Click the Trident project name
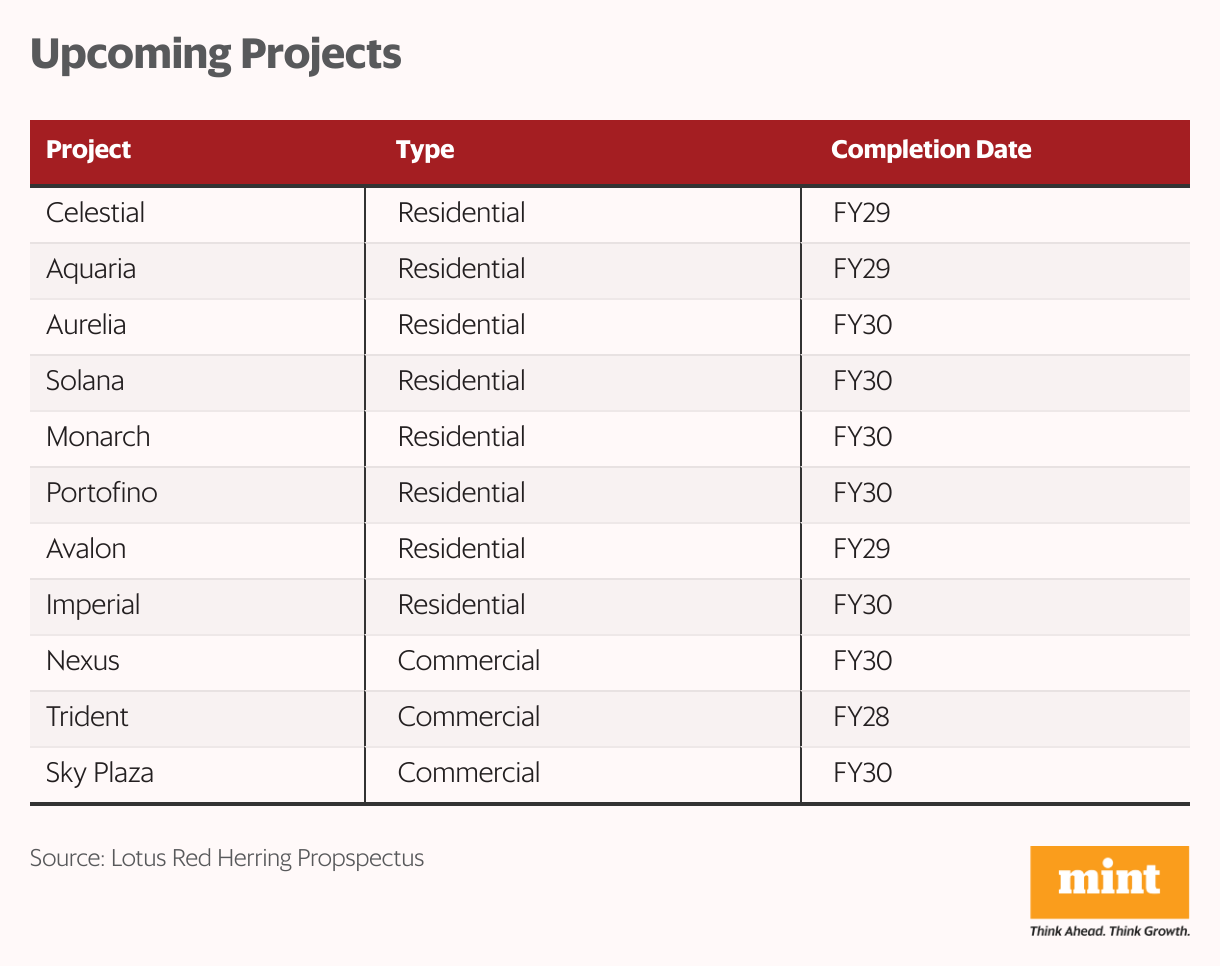The height and width of the screenshot is (966, 1220). pos(87,717)
